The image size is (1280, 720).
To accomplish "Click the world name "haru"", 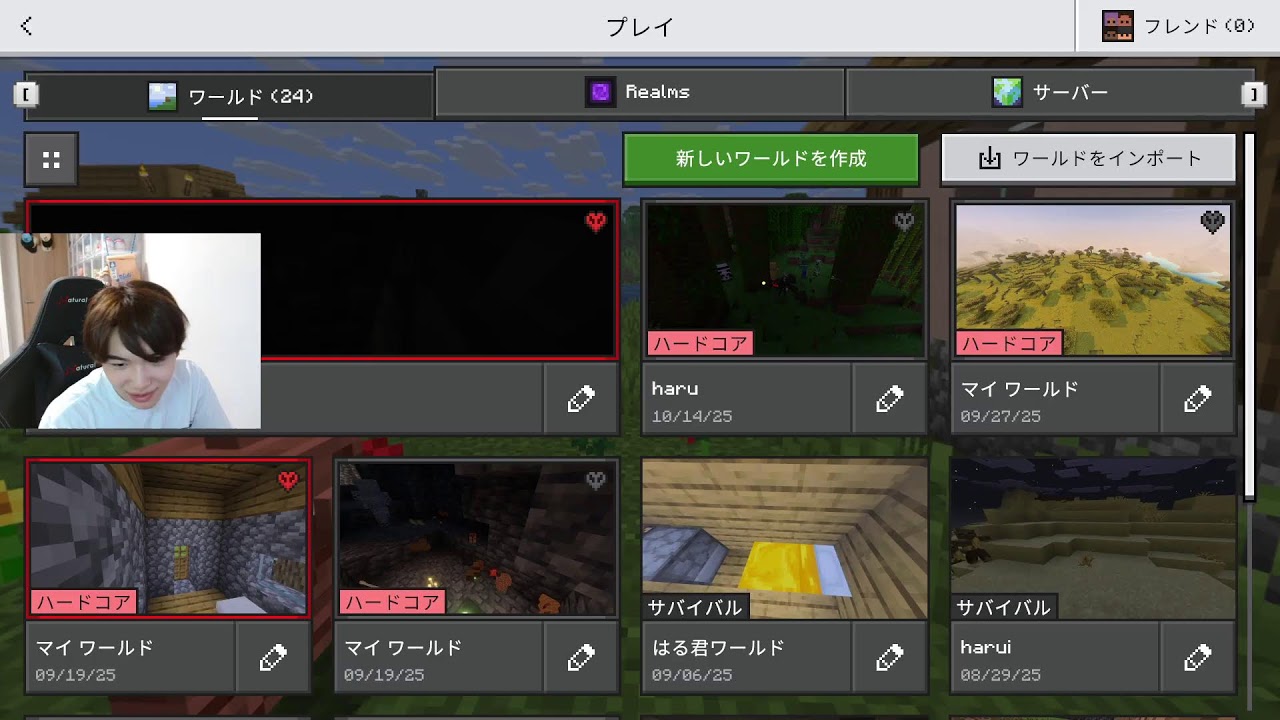I will click(675, 388).
